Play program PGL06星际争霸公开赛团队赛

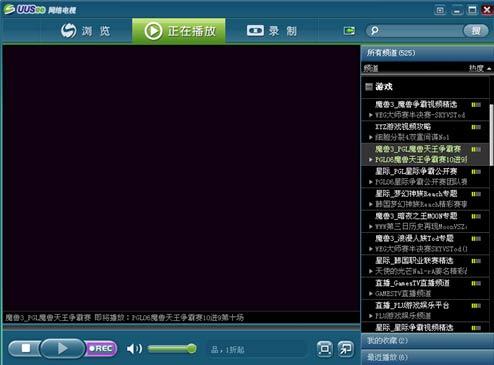[x=421, y=182]
